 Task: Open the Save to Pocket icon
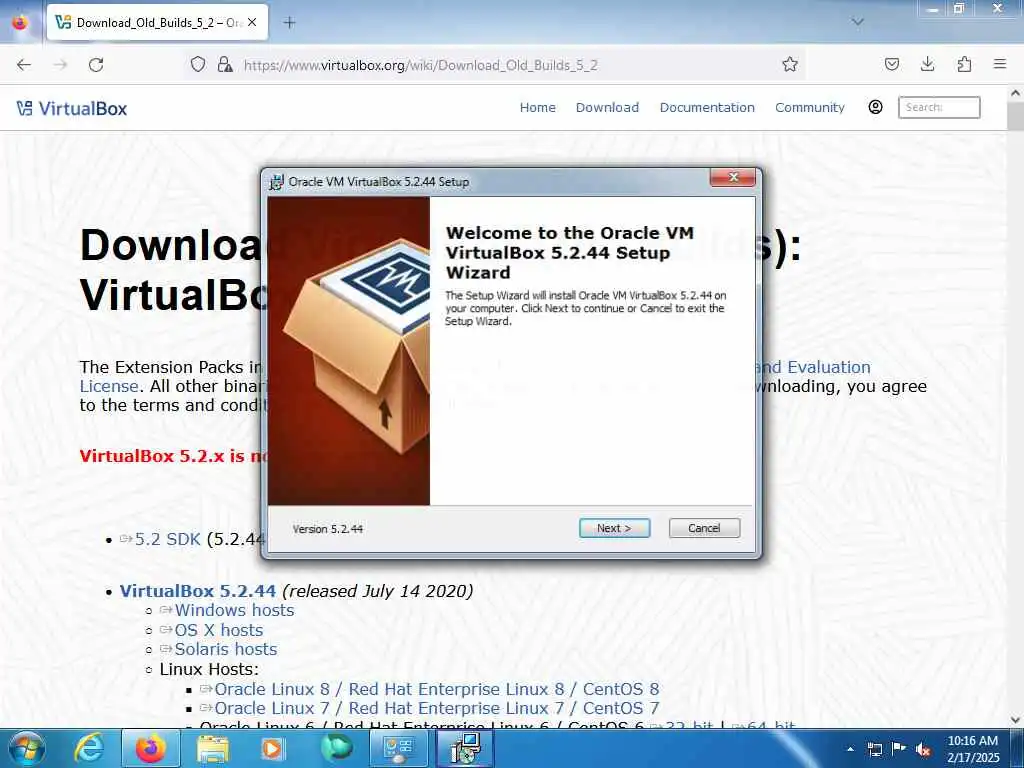[891, 64]
